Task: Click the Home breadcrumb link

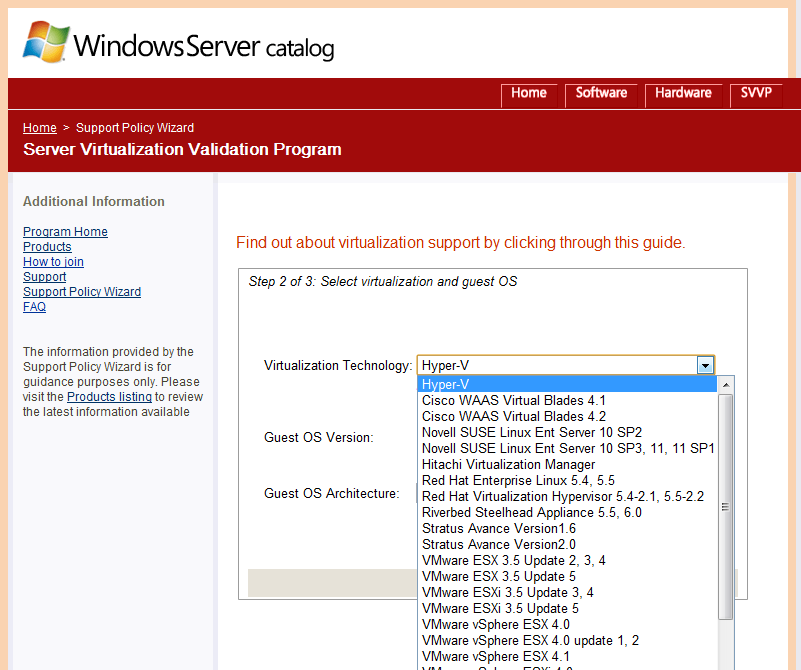Action: 40,128
